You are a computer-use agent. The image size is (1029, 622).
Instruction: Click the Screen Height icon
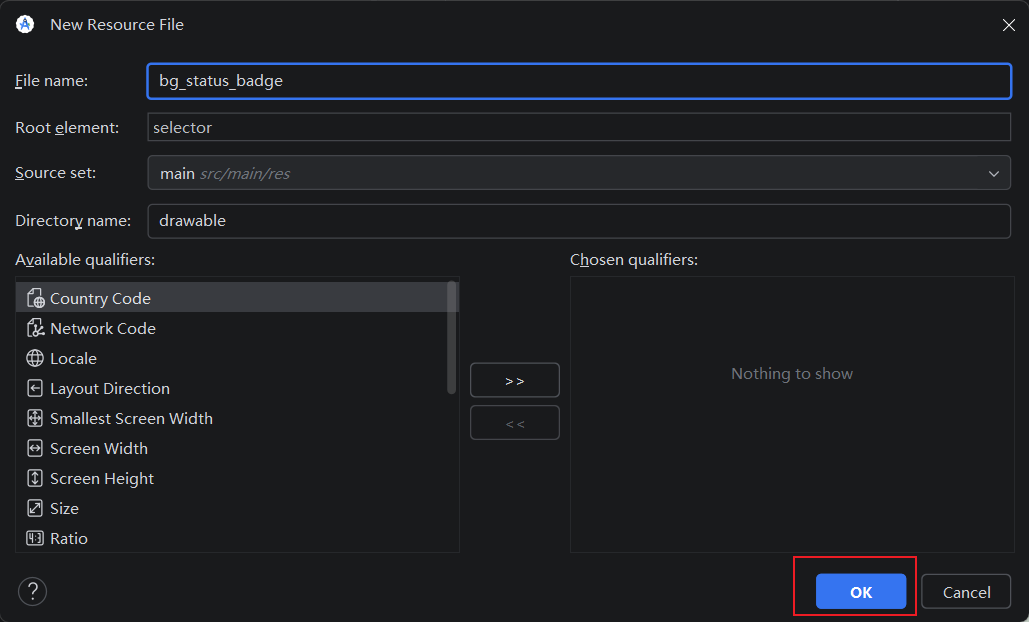[x=35, y=478]
